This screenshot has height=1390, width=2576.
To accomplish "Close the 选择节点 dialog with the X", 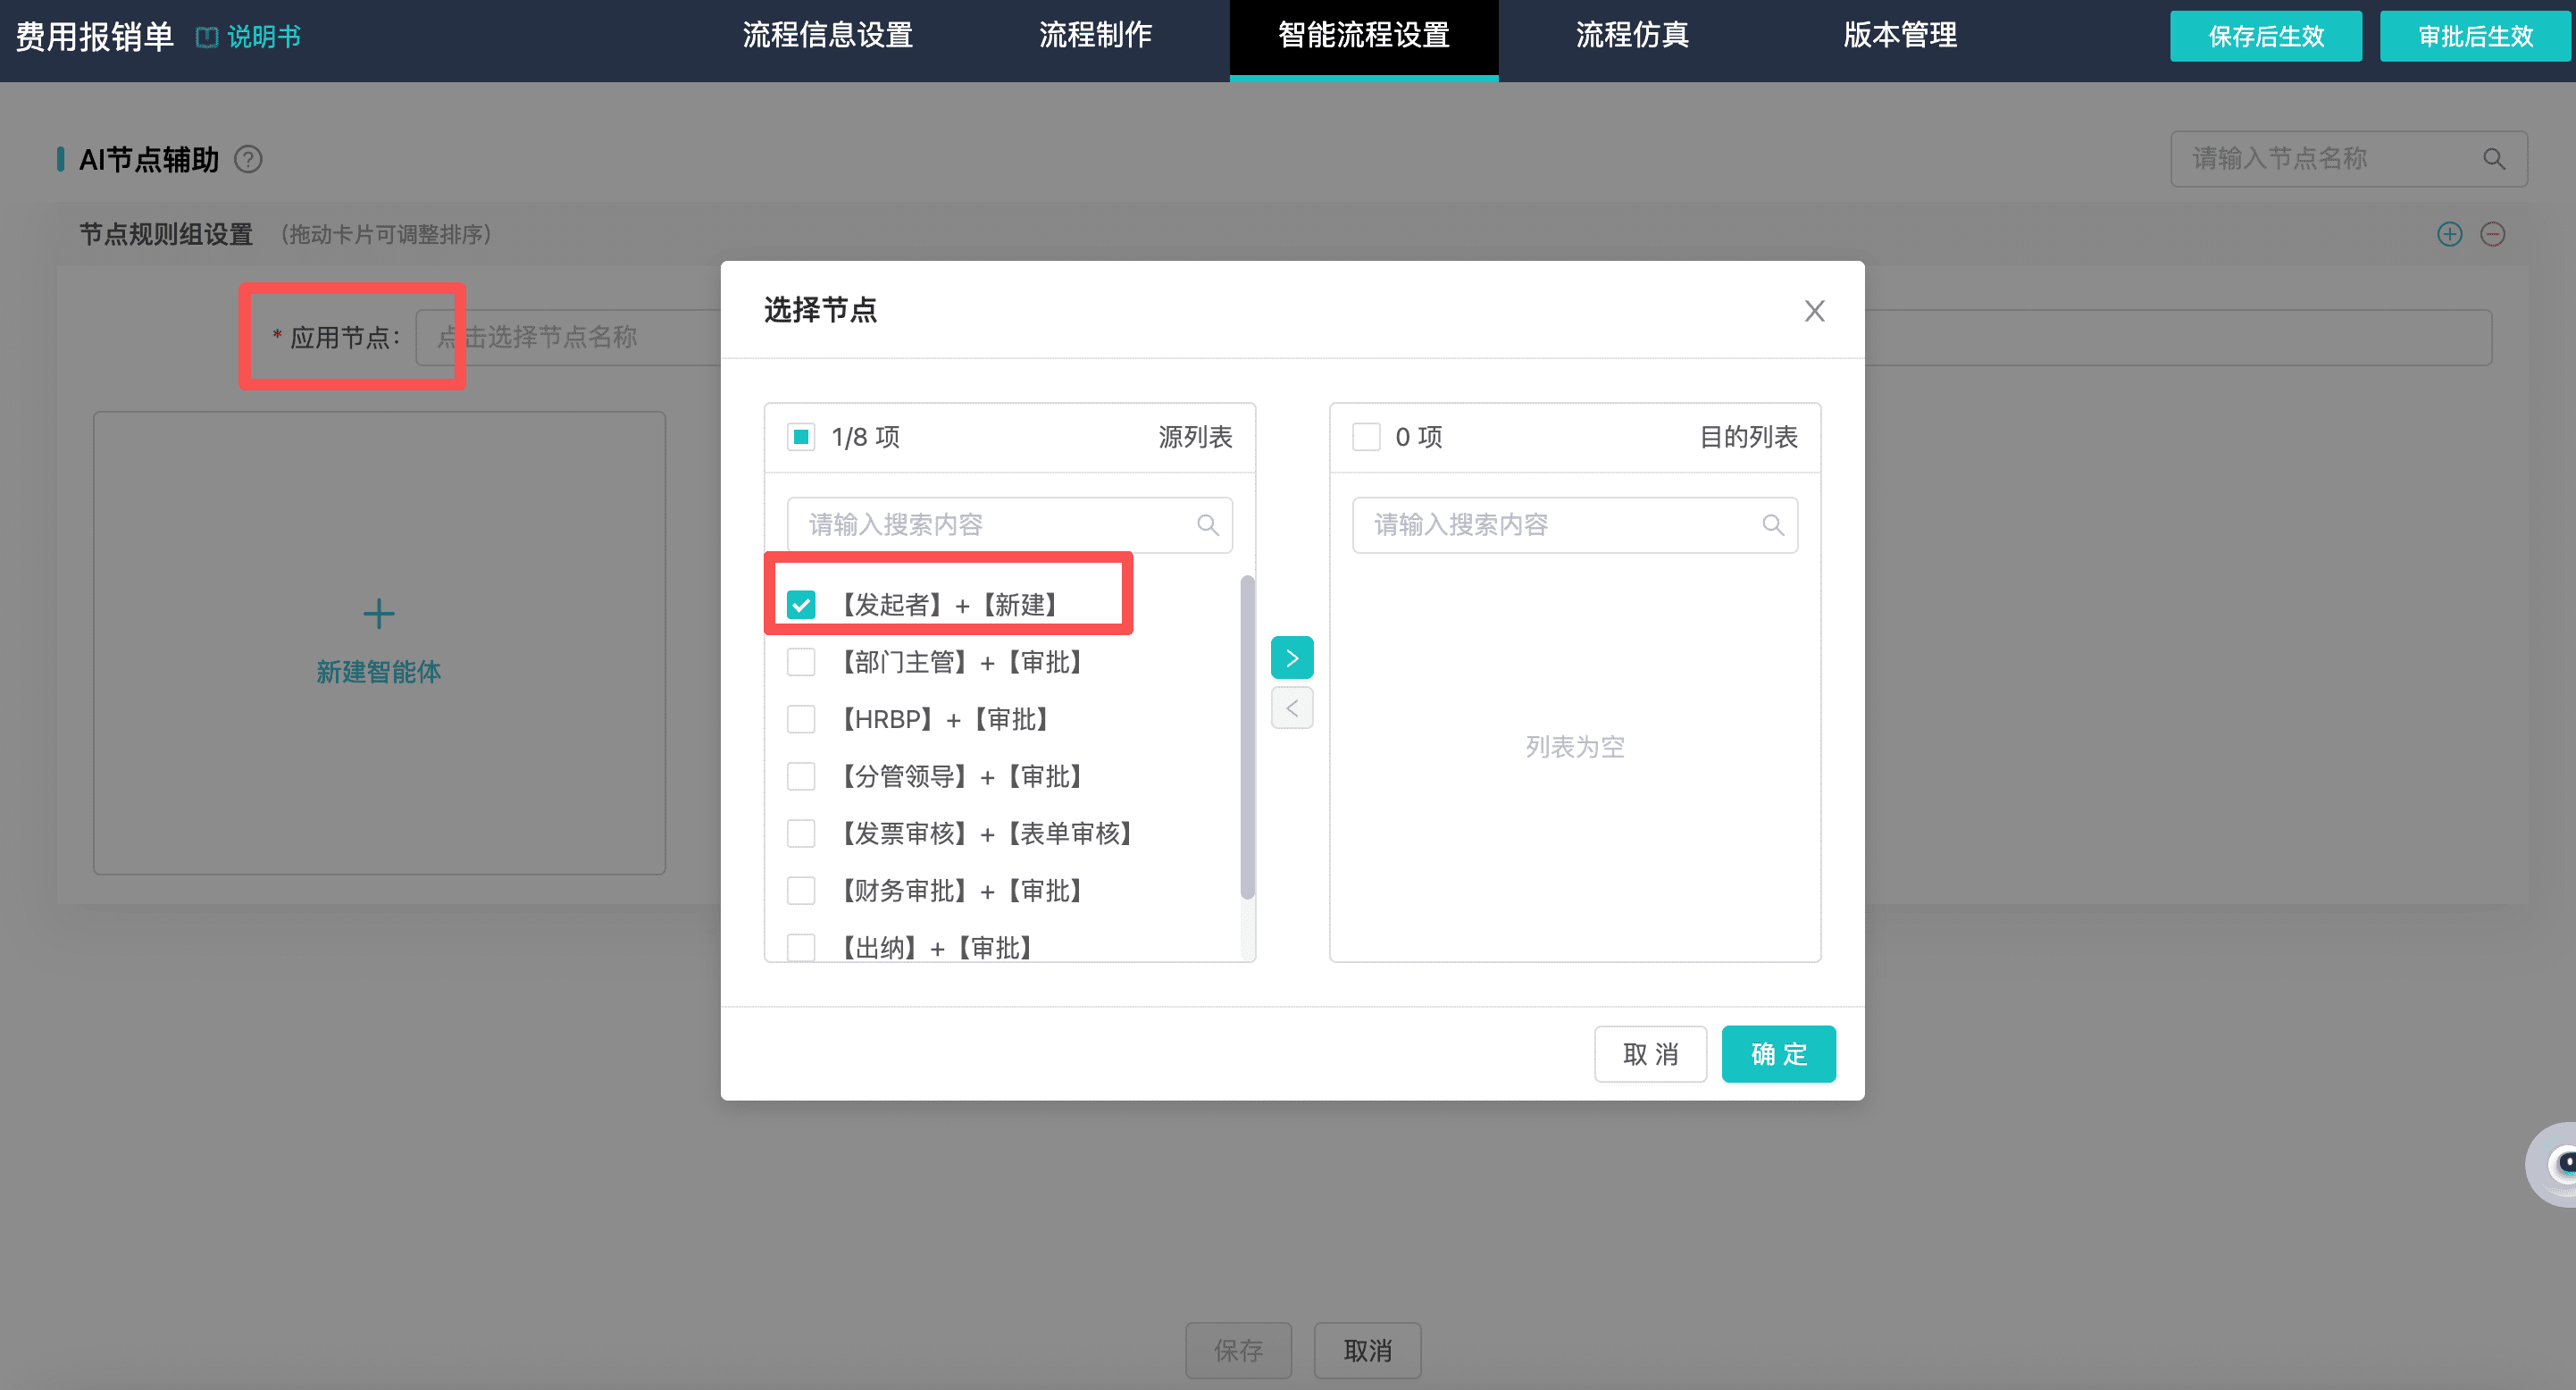I will (x=1814, y=311).
